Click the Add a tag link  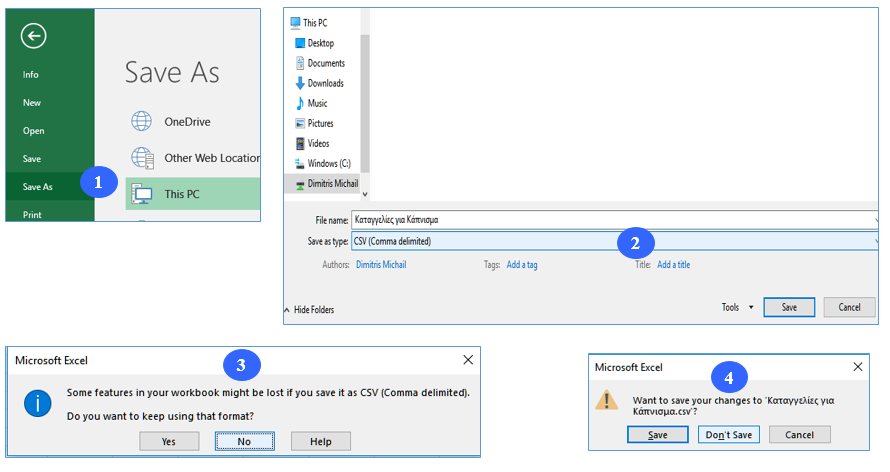tap(522, 265)
